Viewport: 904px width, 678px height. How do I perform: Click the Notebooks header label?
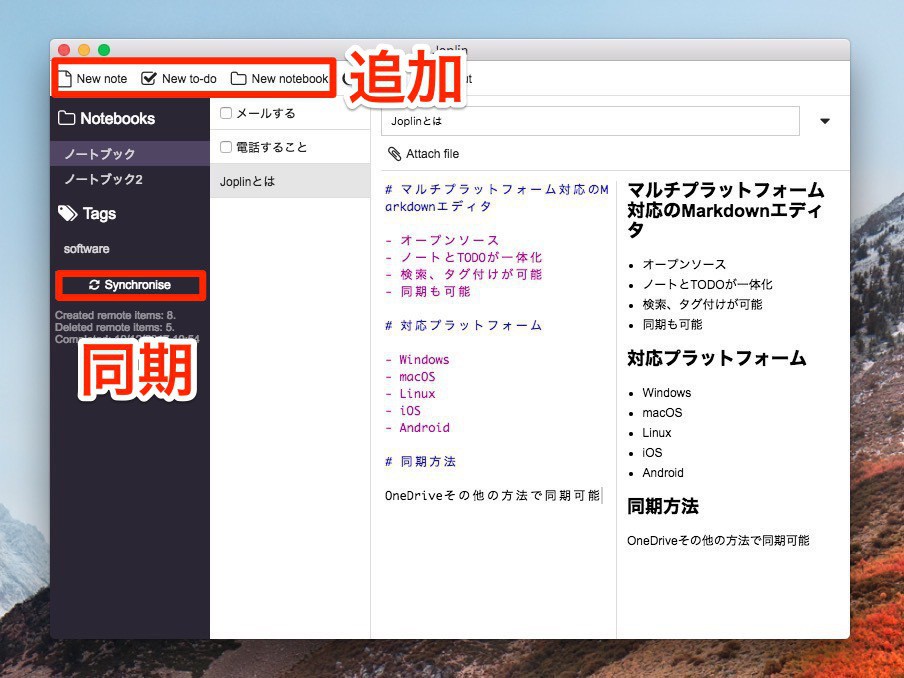click(117, 118)
